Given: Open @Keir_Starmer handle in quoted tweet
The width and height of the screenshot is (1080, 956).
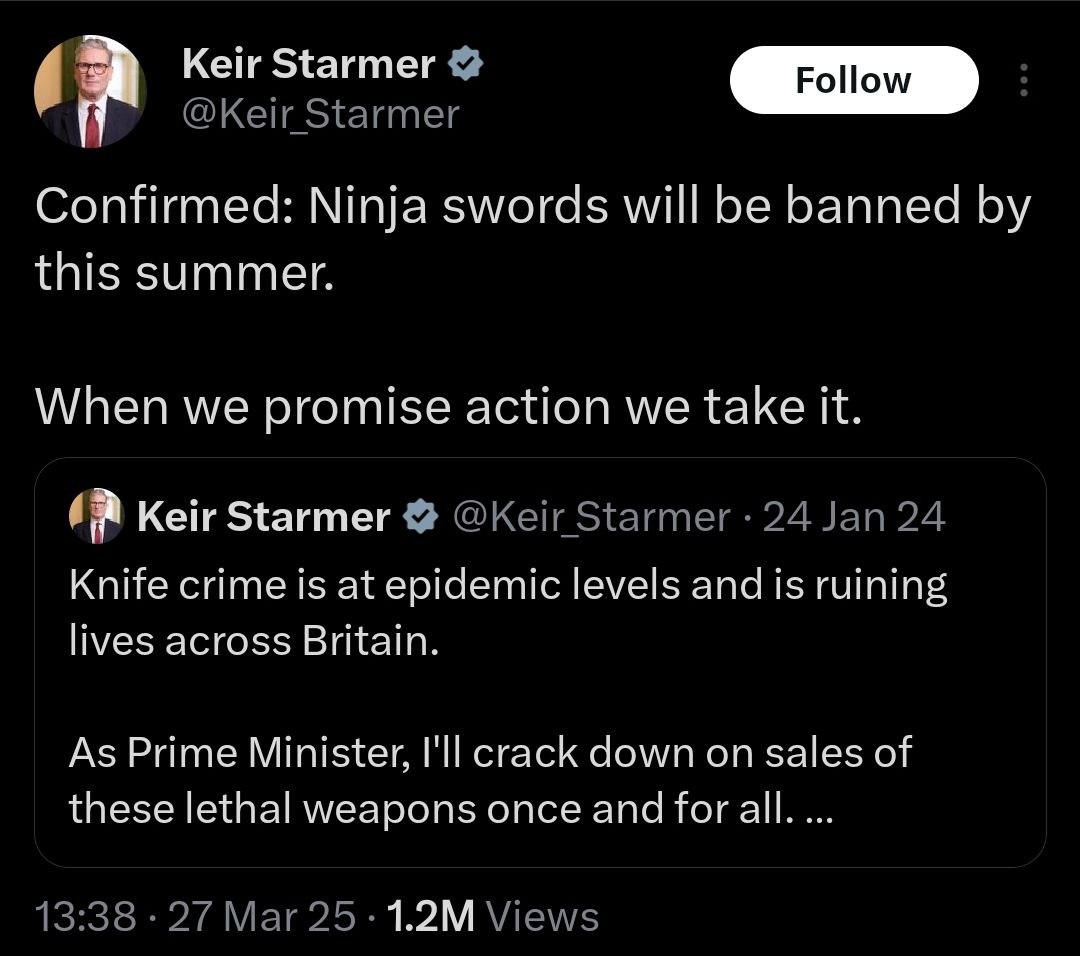Looking at the screenshot, I should click(x=591, y=517).
